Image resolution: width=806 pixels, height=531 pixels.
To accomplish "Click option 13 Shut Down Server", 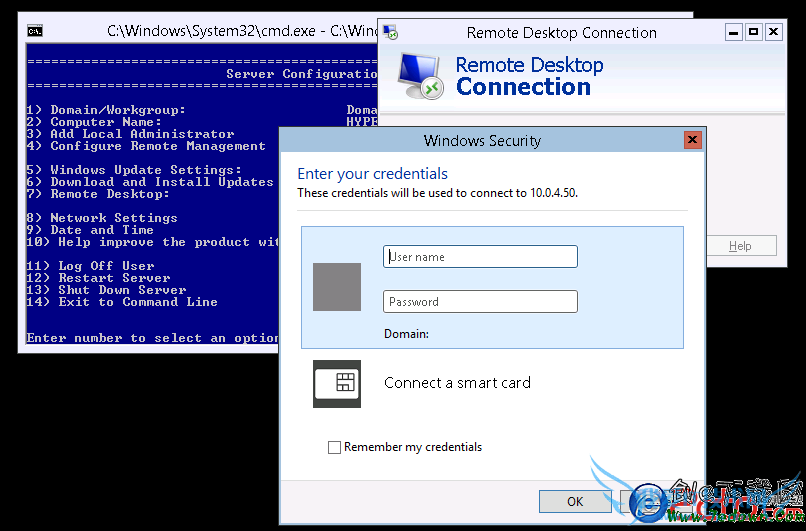I will pyautogui.click(x=106, y=290).
